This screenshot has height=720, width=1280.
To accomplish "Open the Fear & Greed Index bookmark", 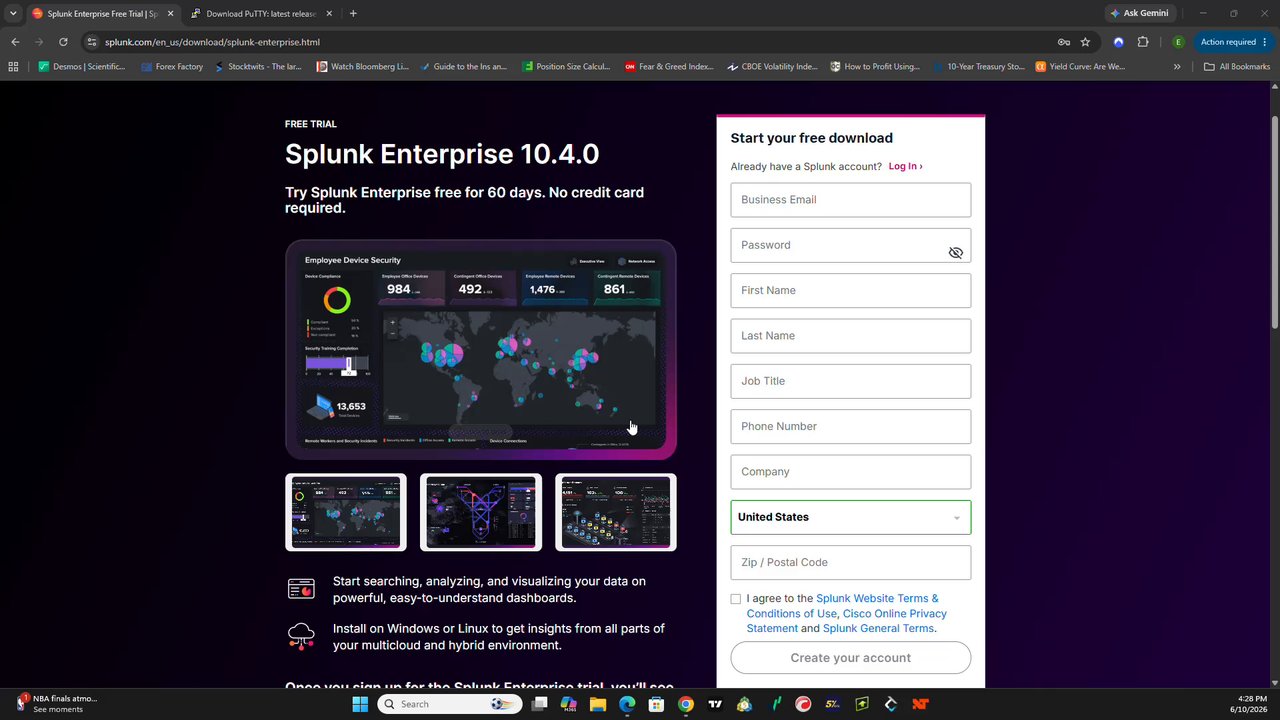I will [669, 67].
